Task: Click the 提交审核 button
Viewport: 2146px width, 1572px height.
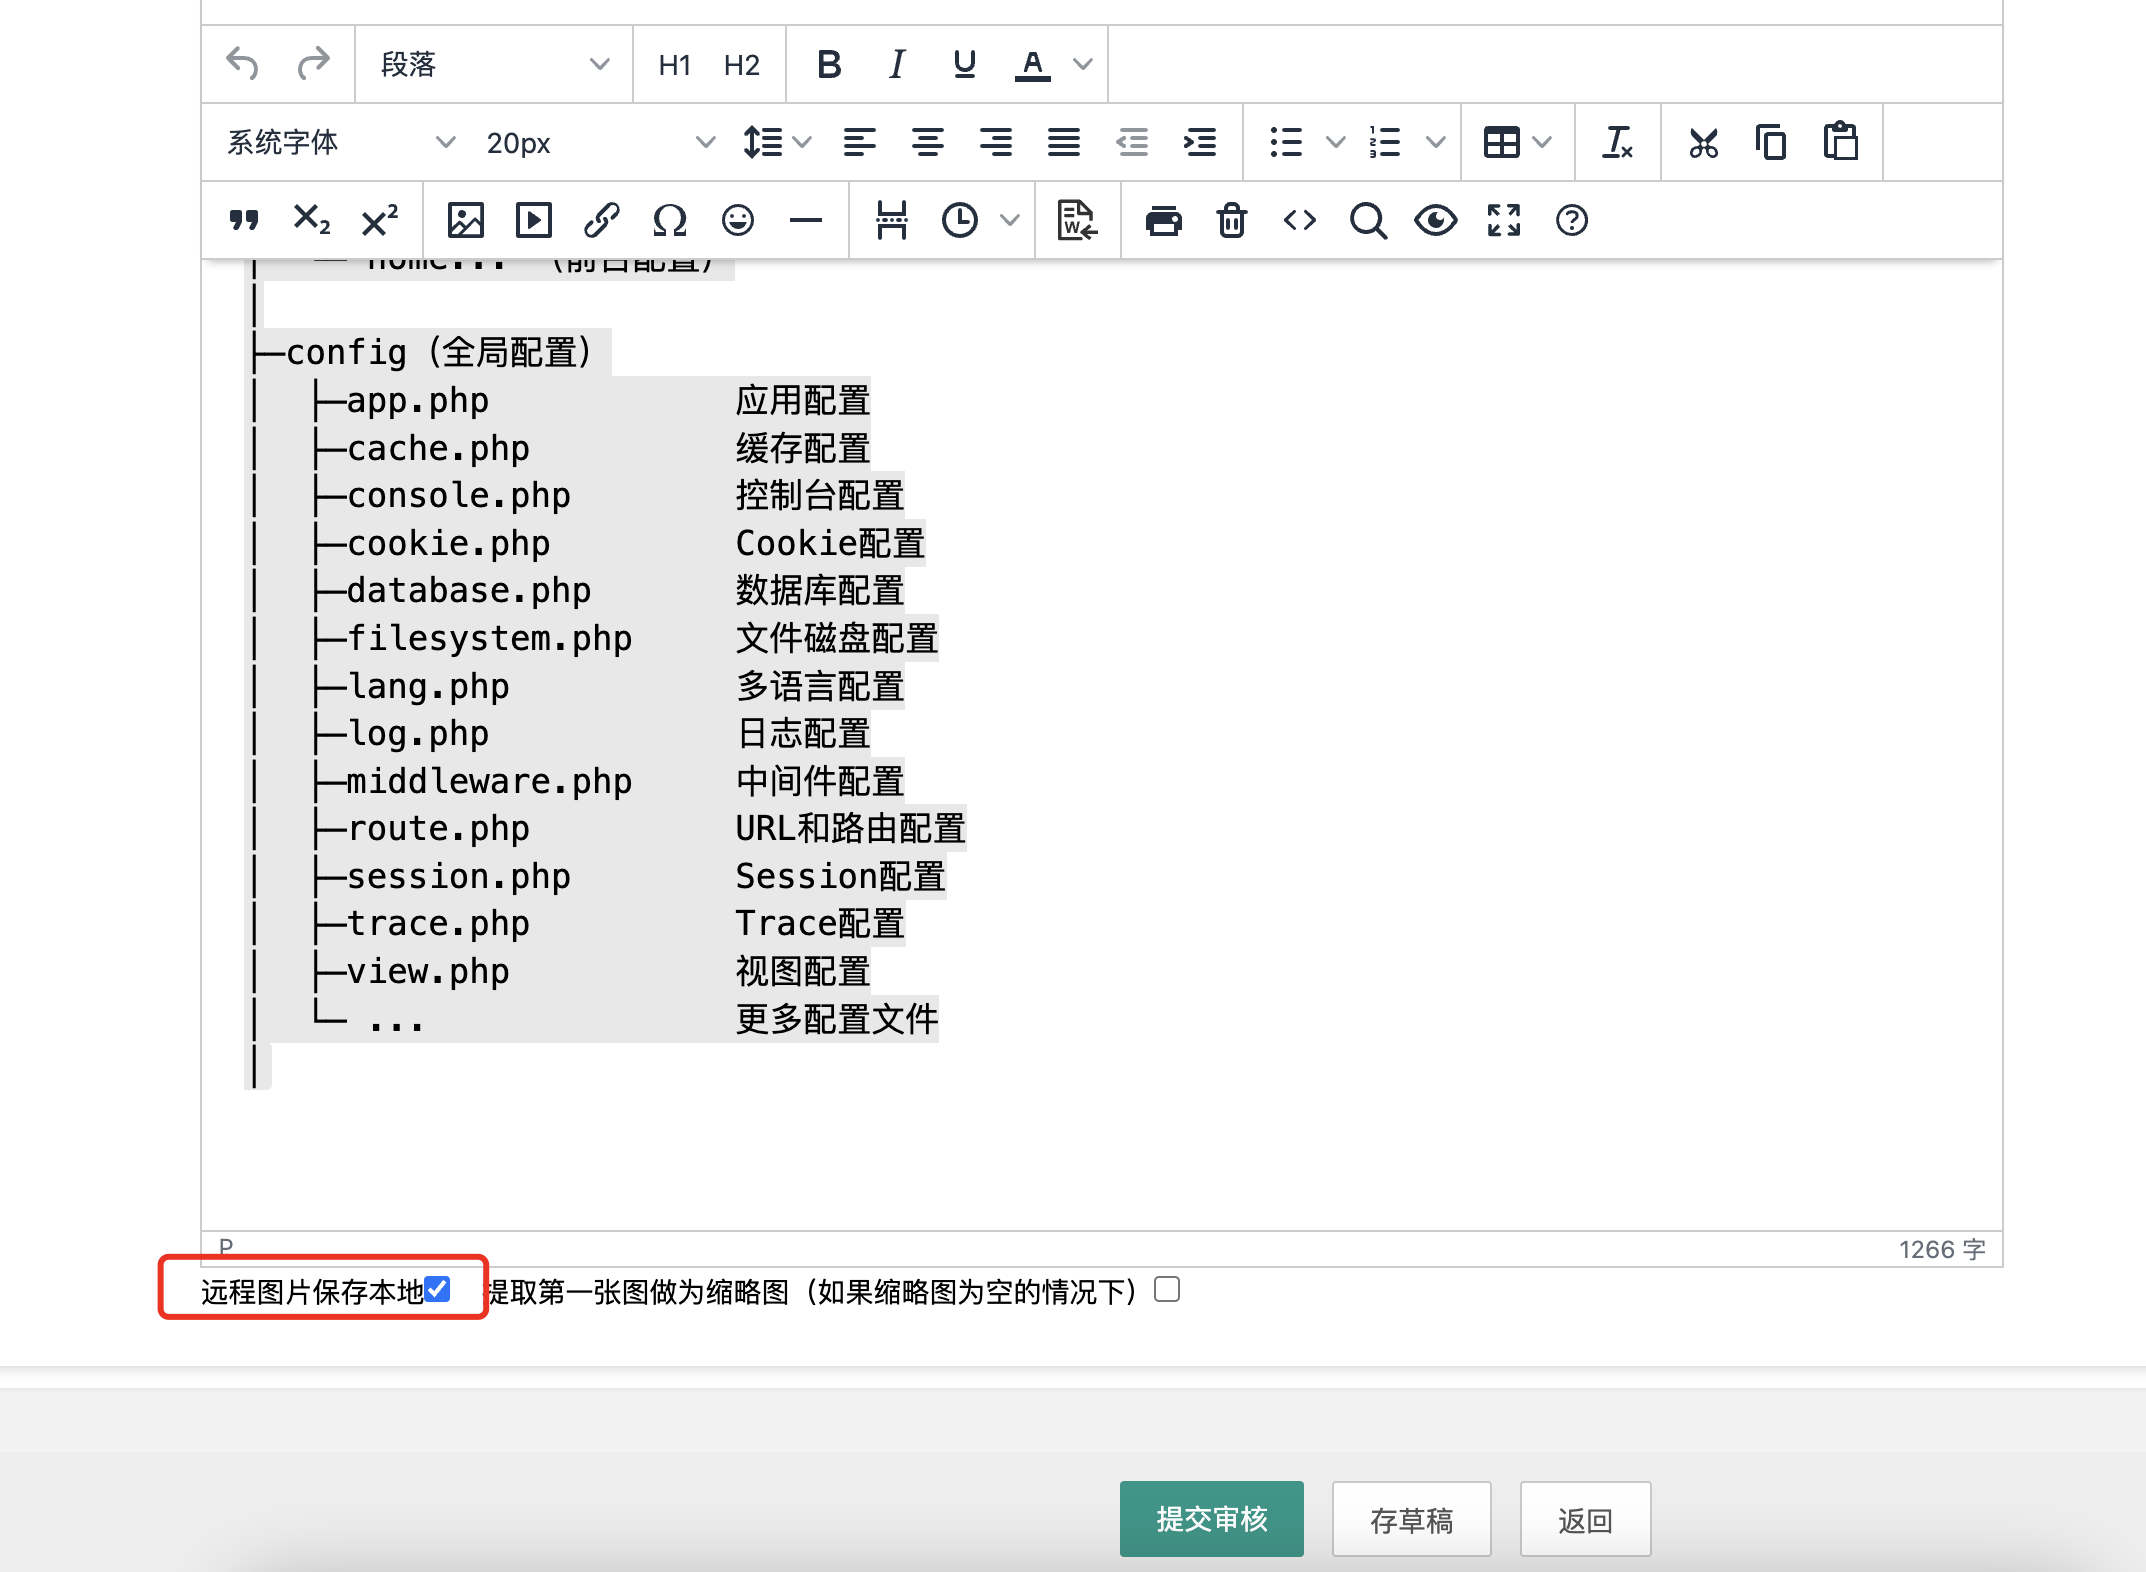Action: pos(1211,1519)
